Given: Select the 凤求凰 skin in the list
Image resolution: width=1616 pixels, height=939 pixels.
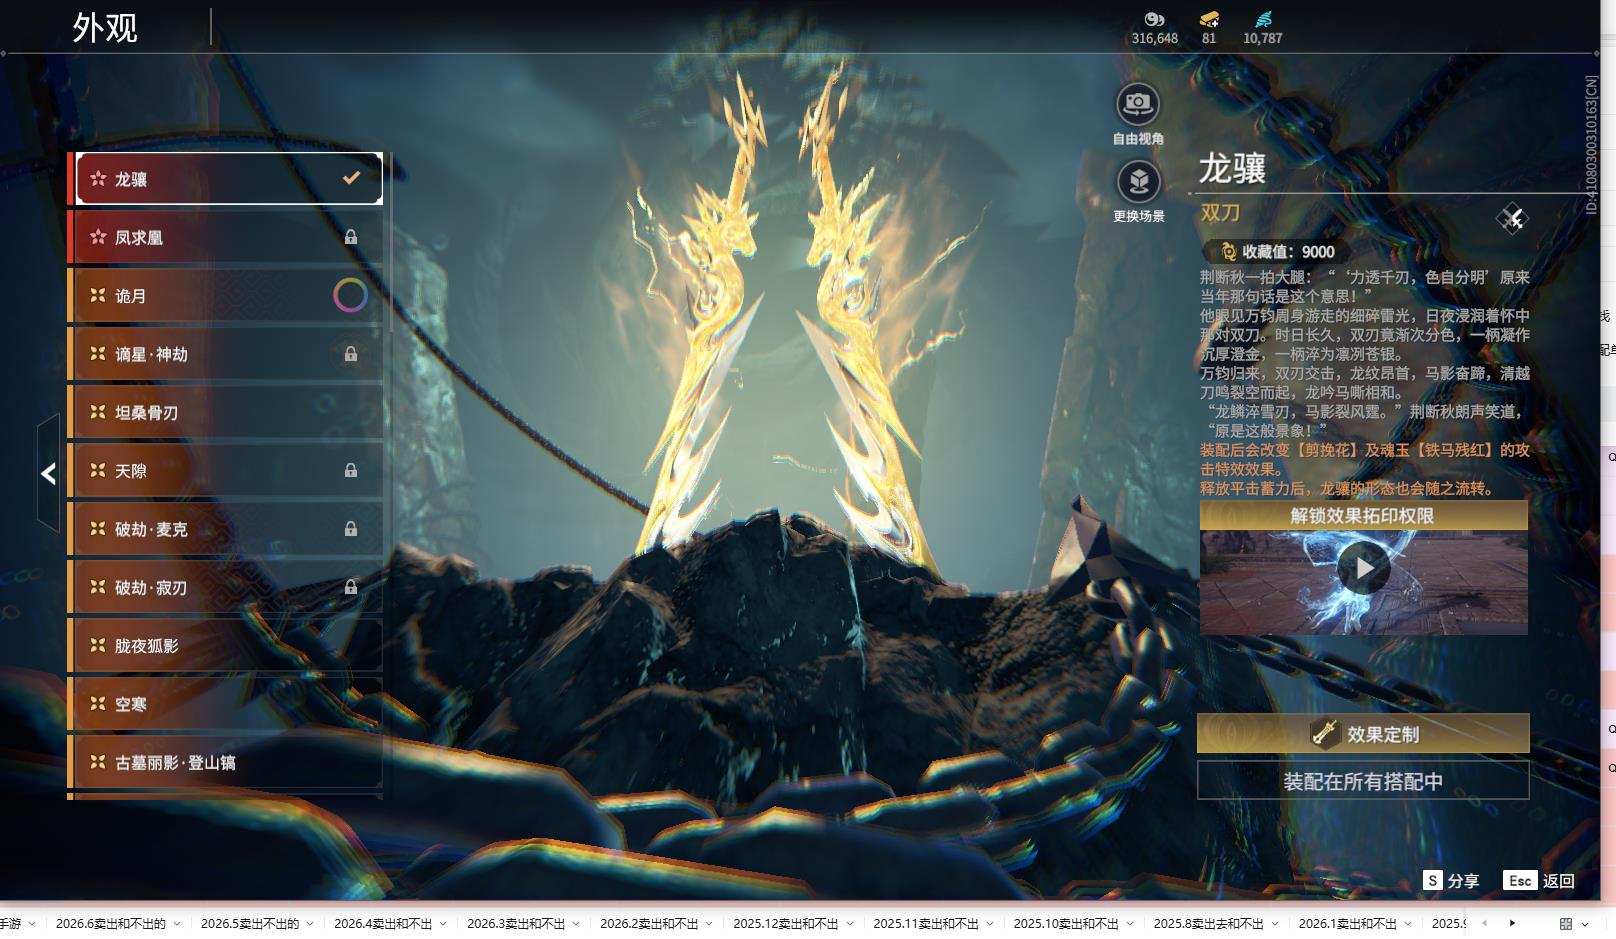Looking at the screenshot, I should point(227,237).
